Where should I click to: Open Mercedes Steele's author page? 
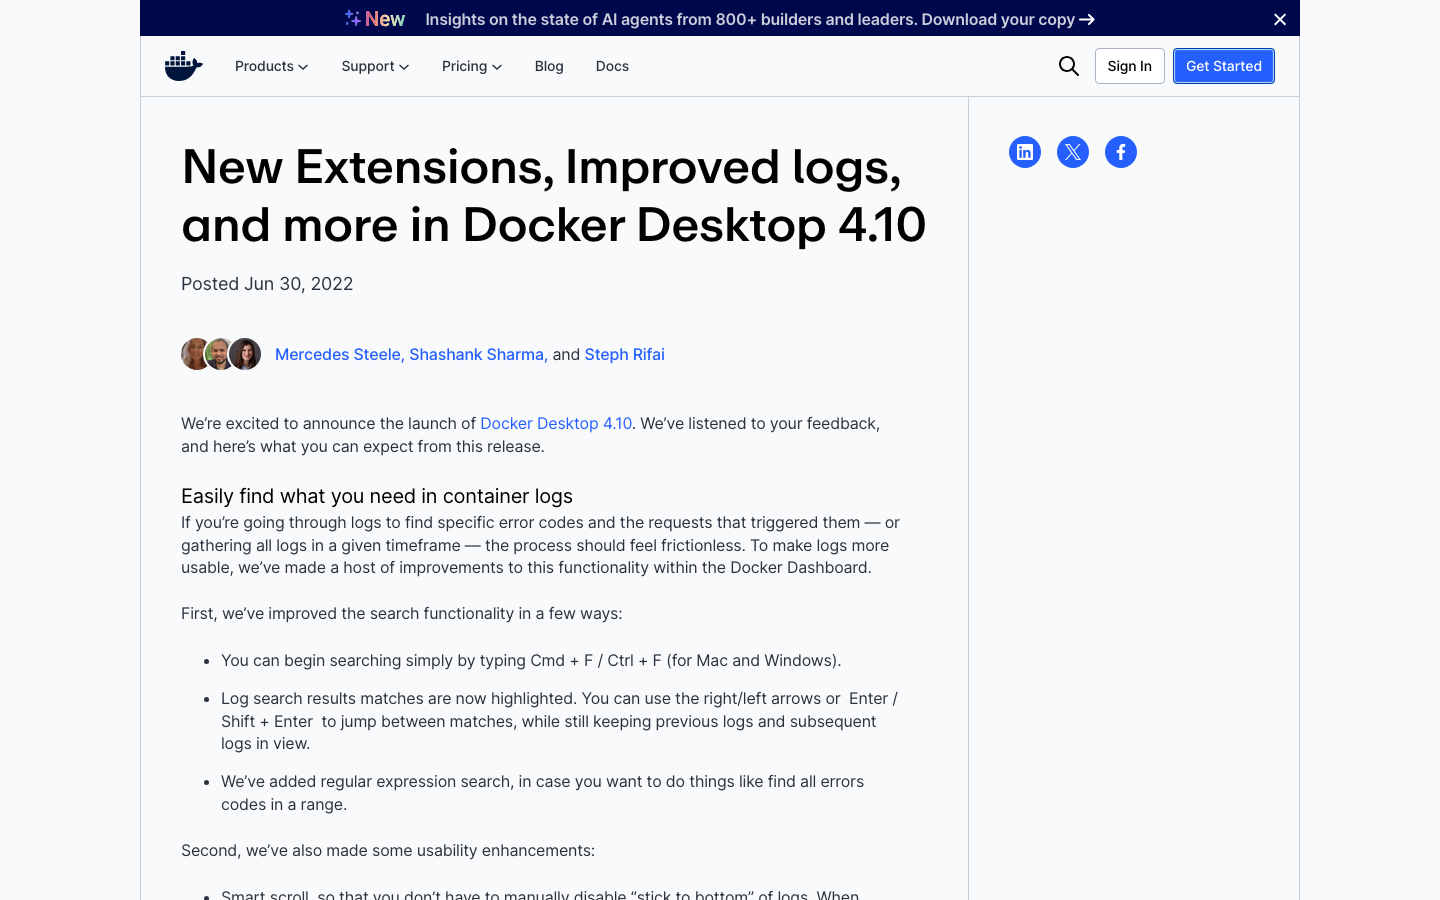pyautogui.click(x=338, y=354)
